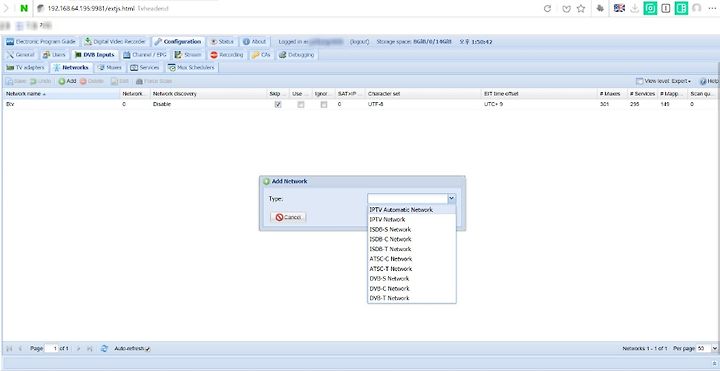Choose ATSC-T Network option
This screenshot has width=720, height=371.
(x=412, y=269)
